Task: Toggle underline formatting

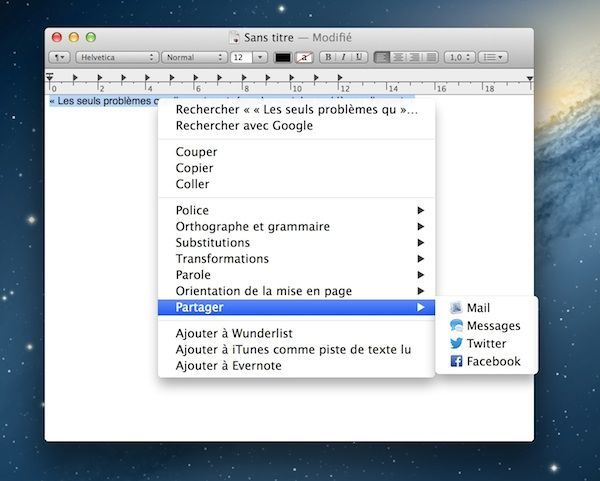Action: pos(359,57)
